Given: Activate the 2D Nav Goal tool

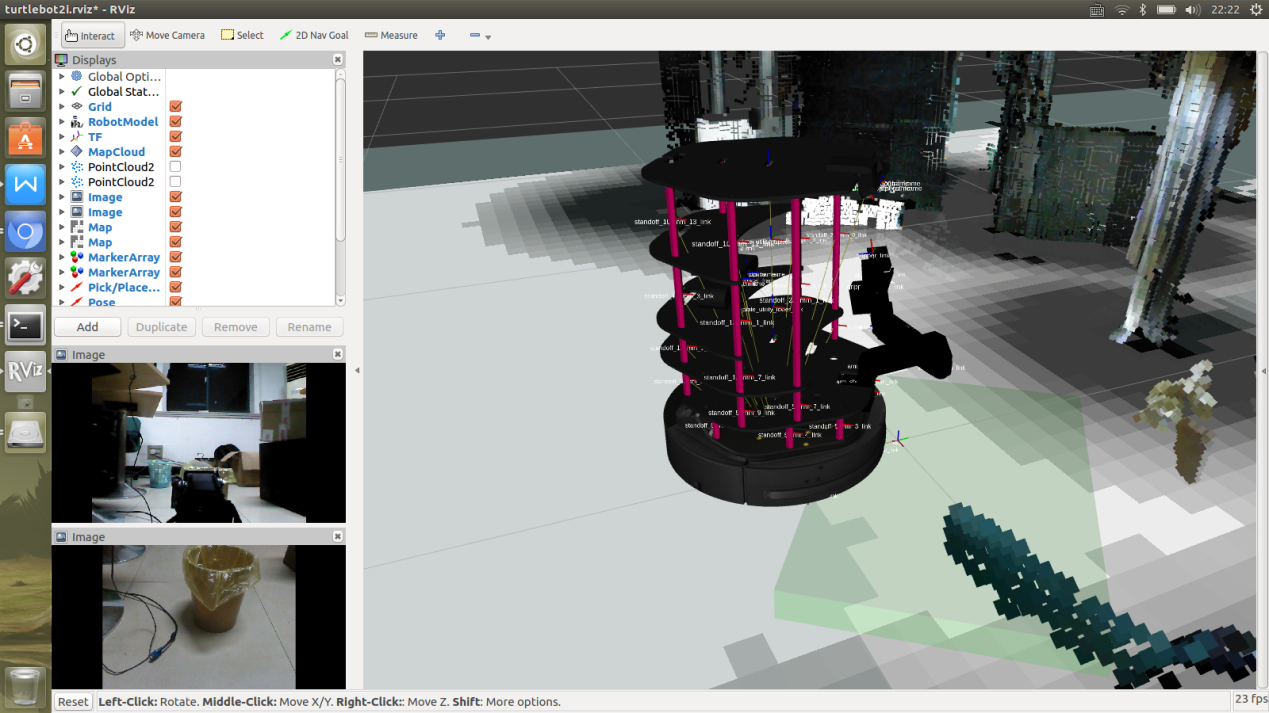Looking at the screenshot, I should [314, 35].
